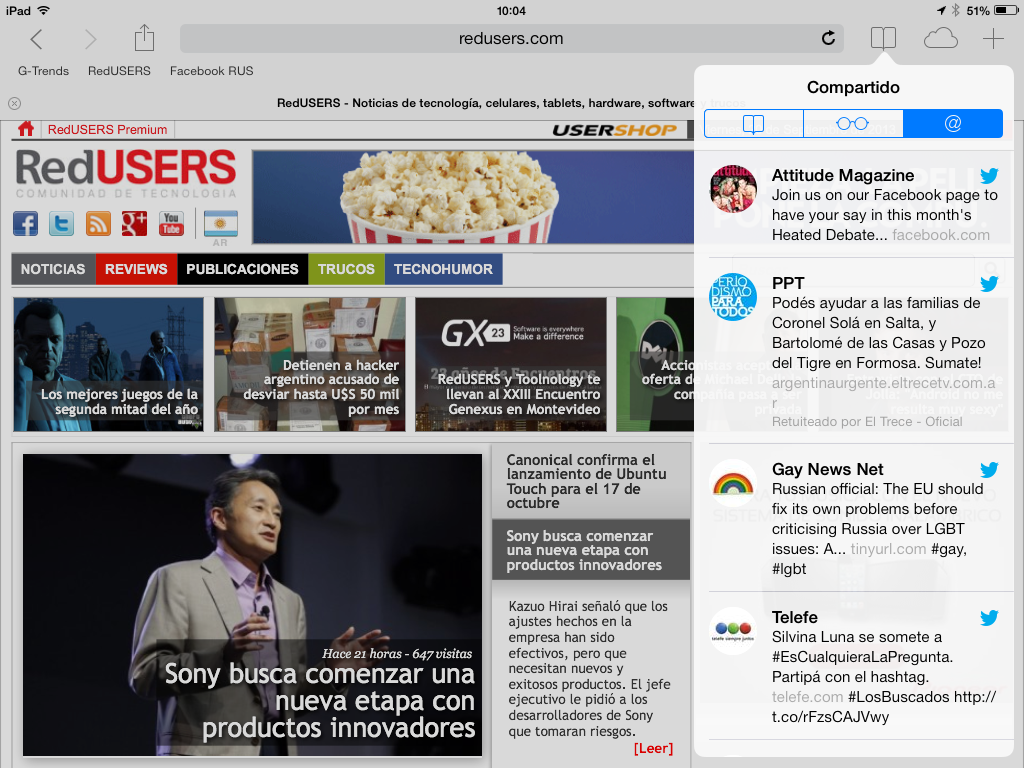Tap Twitter bird icon on Telefe row
Screen dimensions: 1024x768
point(989,617)
